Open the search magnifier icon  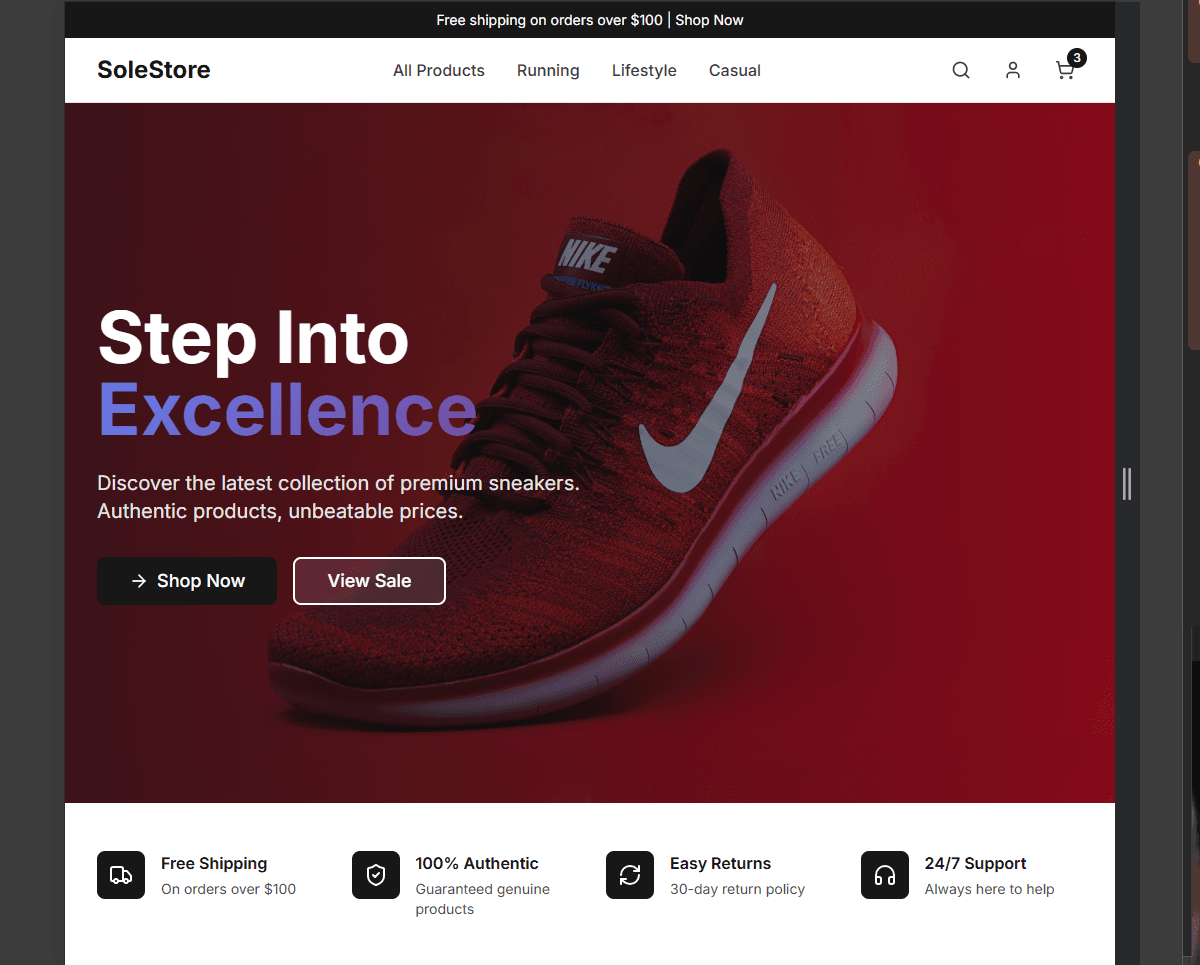(961, 70)
